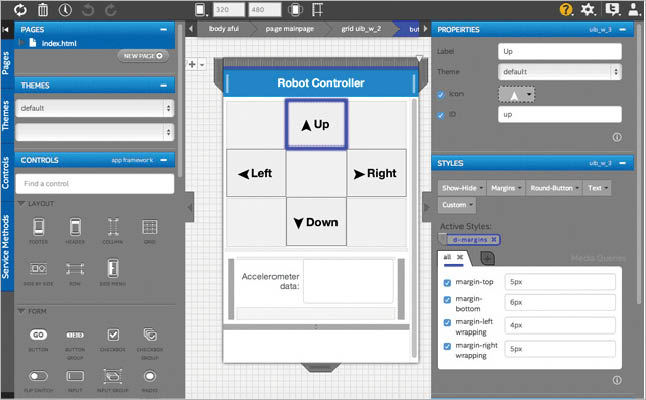The height and width of the screenshot is (400, 646).
Task: Uncheck the margin-left wrapping checkbox
Action: (447, 322)
